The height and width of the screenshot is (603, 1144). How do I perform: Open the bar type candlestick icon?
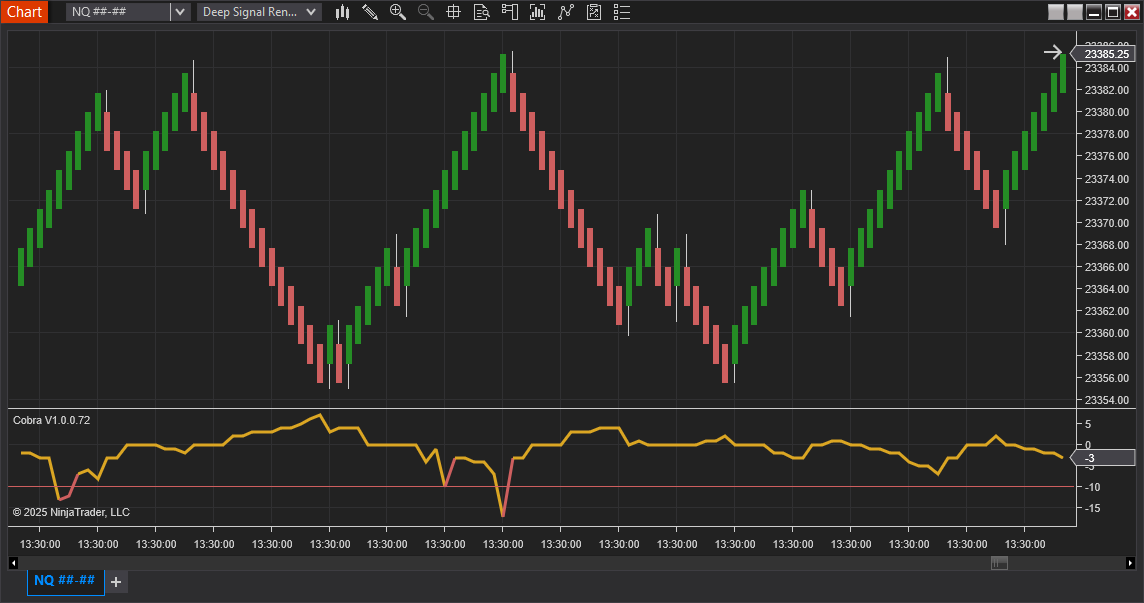pyautogui.click(x=343, y=12)
